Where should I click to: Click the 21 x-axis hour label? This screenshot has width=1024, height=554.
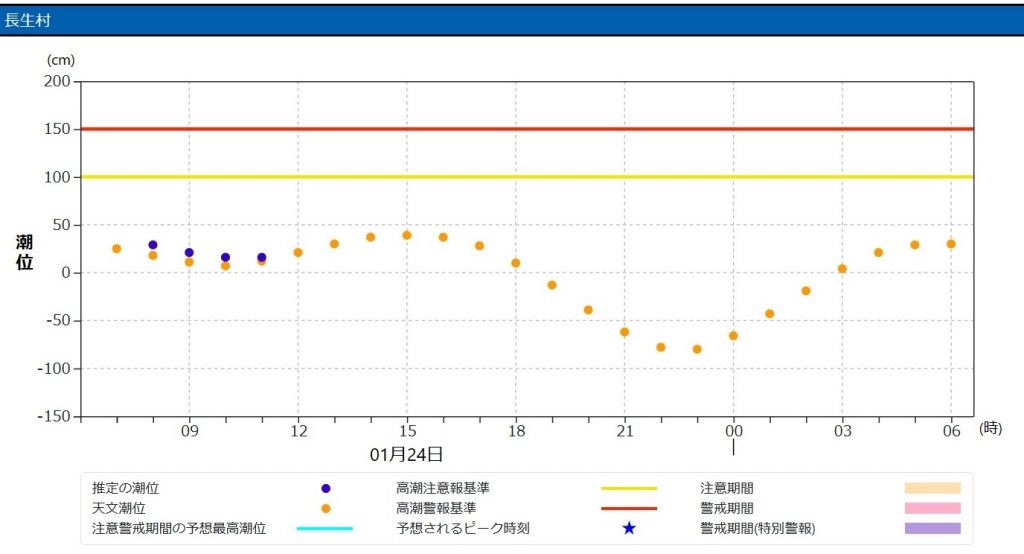(x=625, y=431)
